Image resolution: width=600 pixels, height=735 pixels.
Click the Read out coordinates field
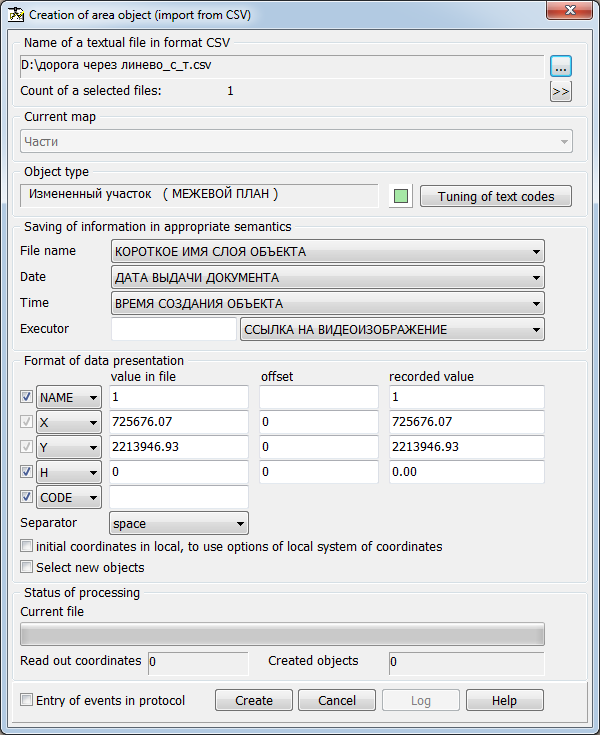(x=198, y=663)
